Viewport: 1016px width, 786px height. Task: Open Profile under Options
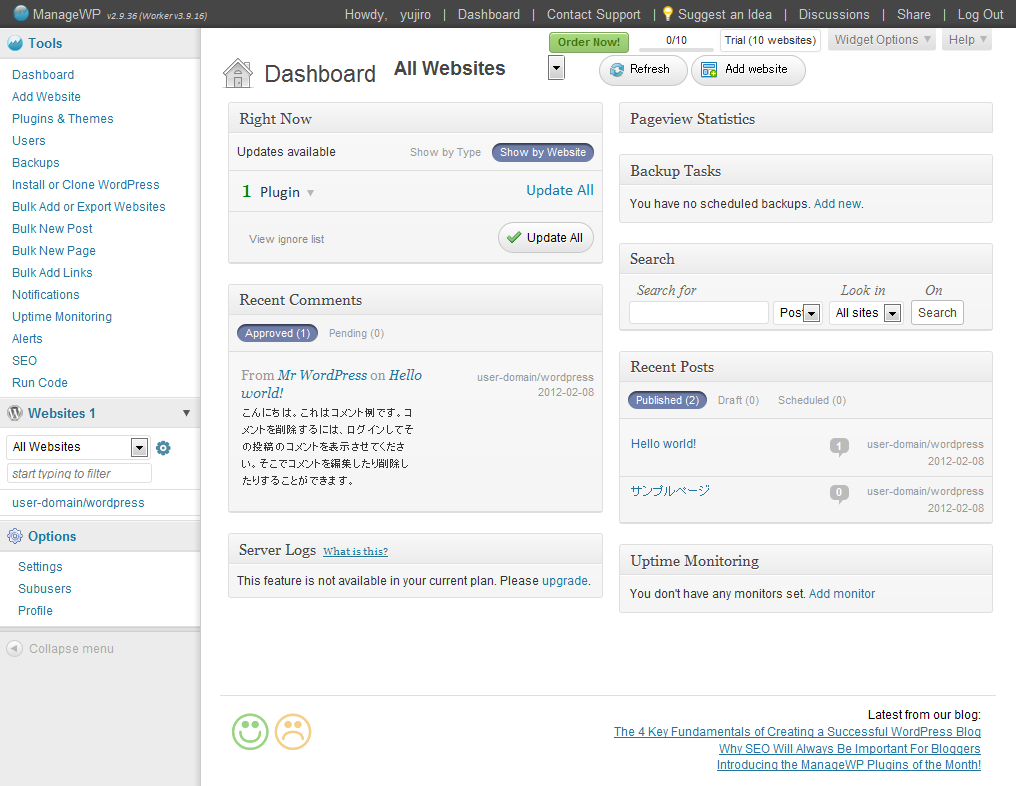click(x=36, y=611)
